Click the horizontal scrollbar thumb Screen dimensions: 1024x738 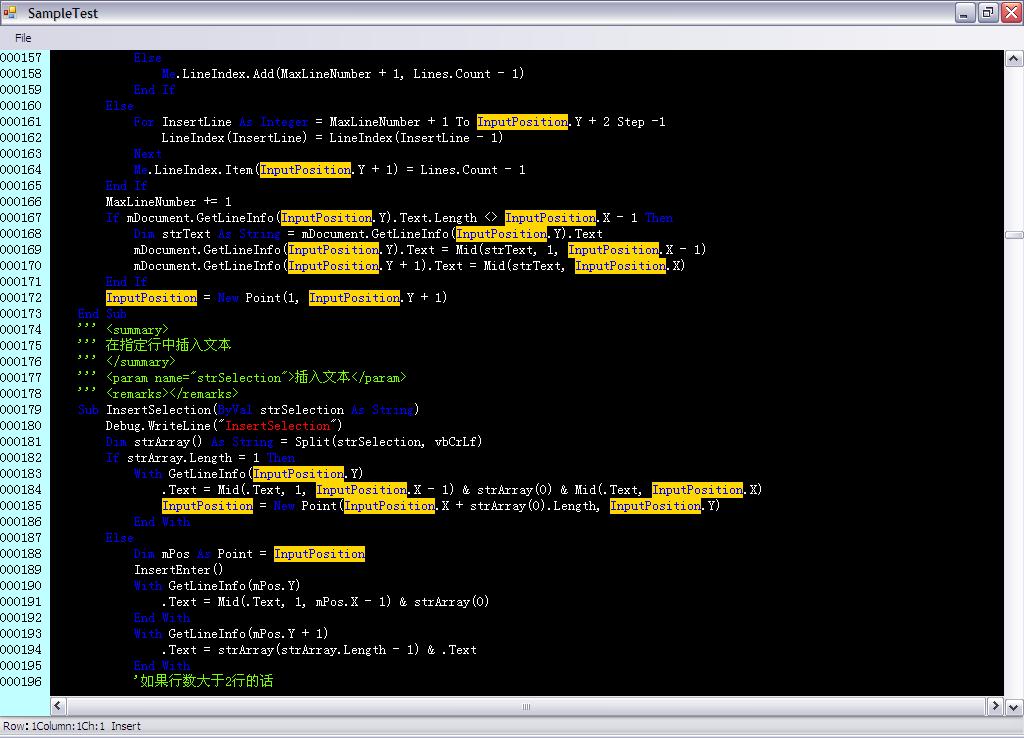[x=526, y=707]
